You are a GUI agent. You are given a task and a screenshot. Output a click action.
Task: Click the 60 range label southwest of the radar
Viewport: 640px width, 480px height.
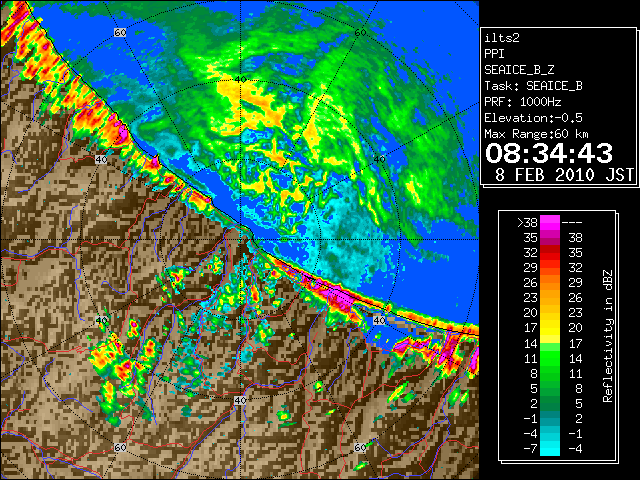pos(120,447)
